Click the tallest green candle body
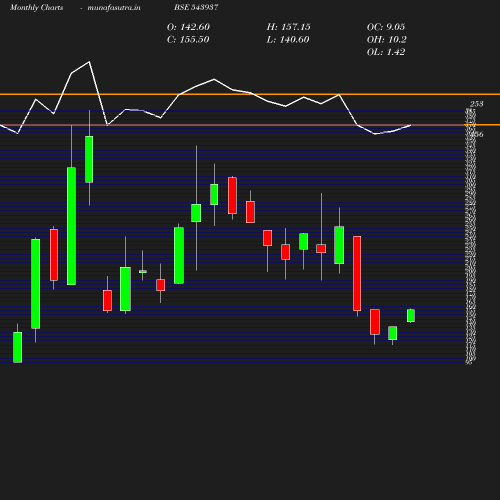The height and width of the screenshot is (500, 500). pos(71,226)
